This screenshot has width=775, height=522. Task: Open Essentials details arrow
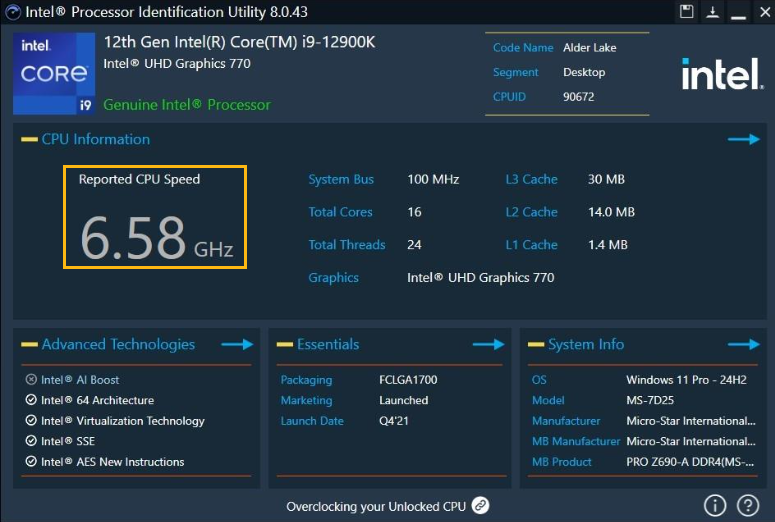[488, 345]
